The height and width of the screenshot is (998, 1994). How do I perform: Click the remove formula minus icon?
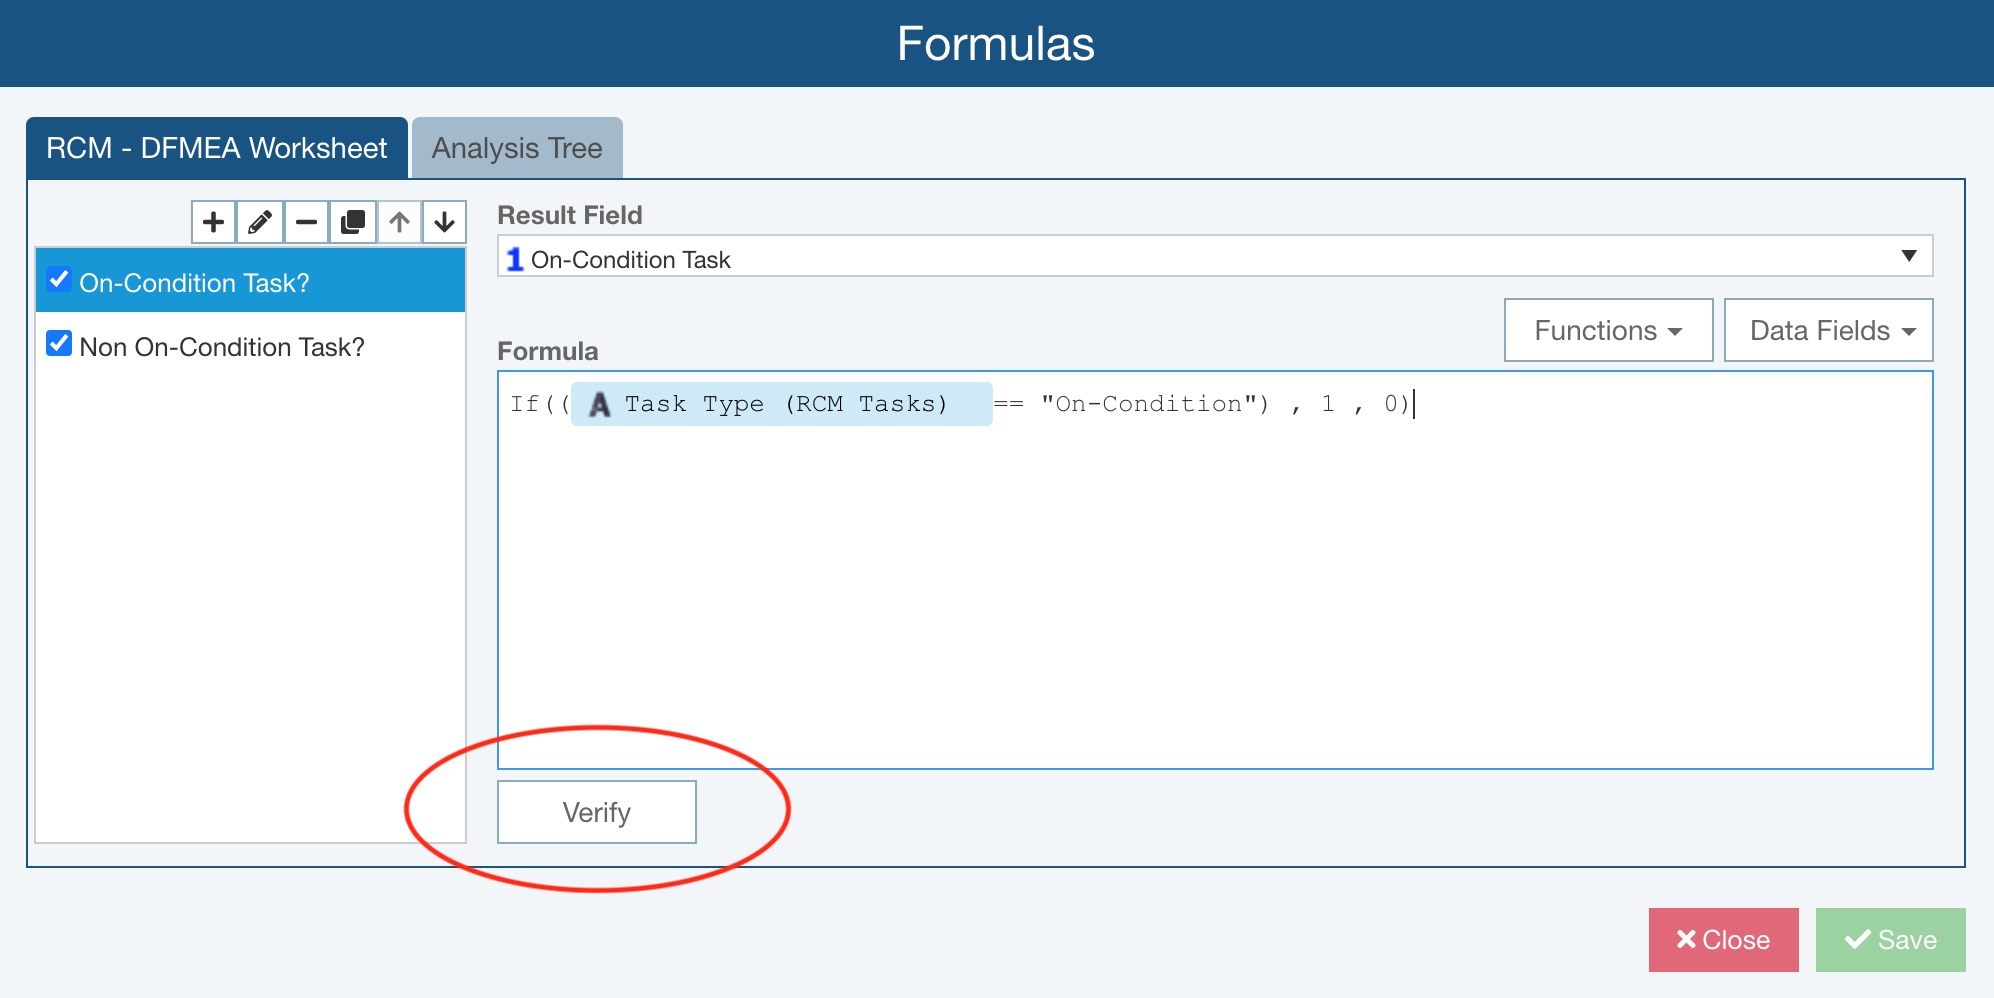306,222
